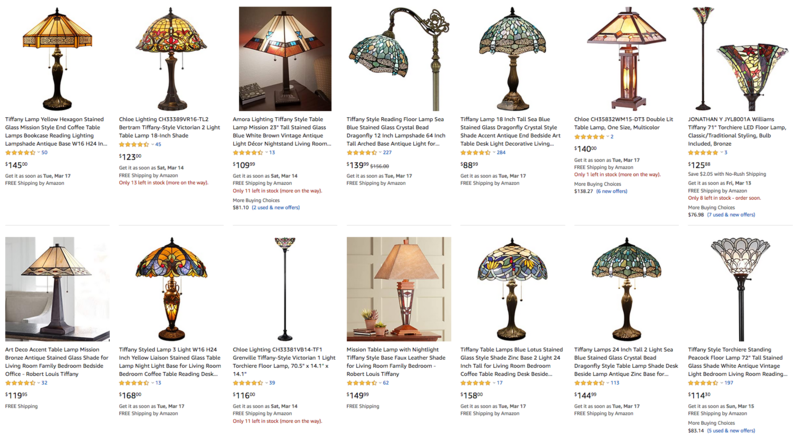View the Art Deco Accent Table Lamp image
800x441 pixels.
click(57, 289)
